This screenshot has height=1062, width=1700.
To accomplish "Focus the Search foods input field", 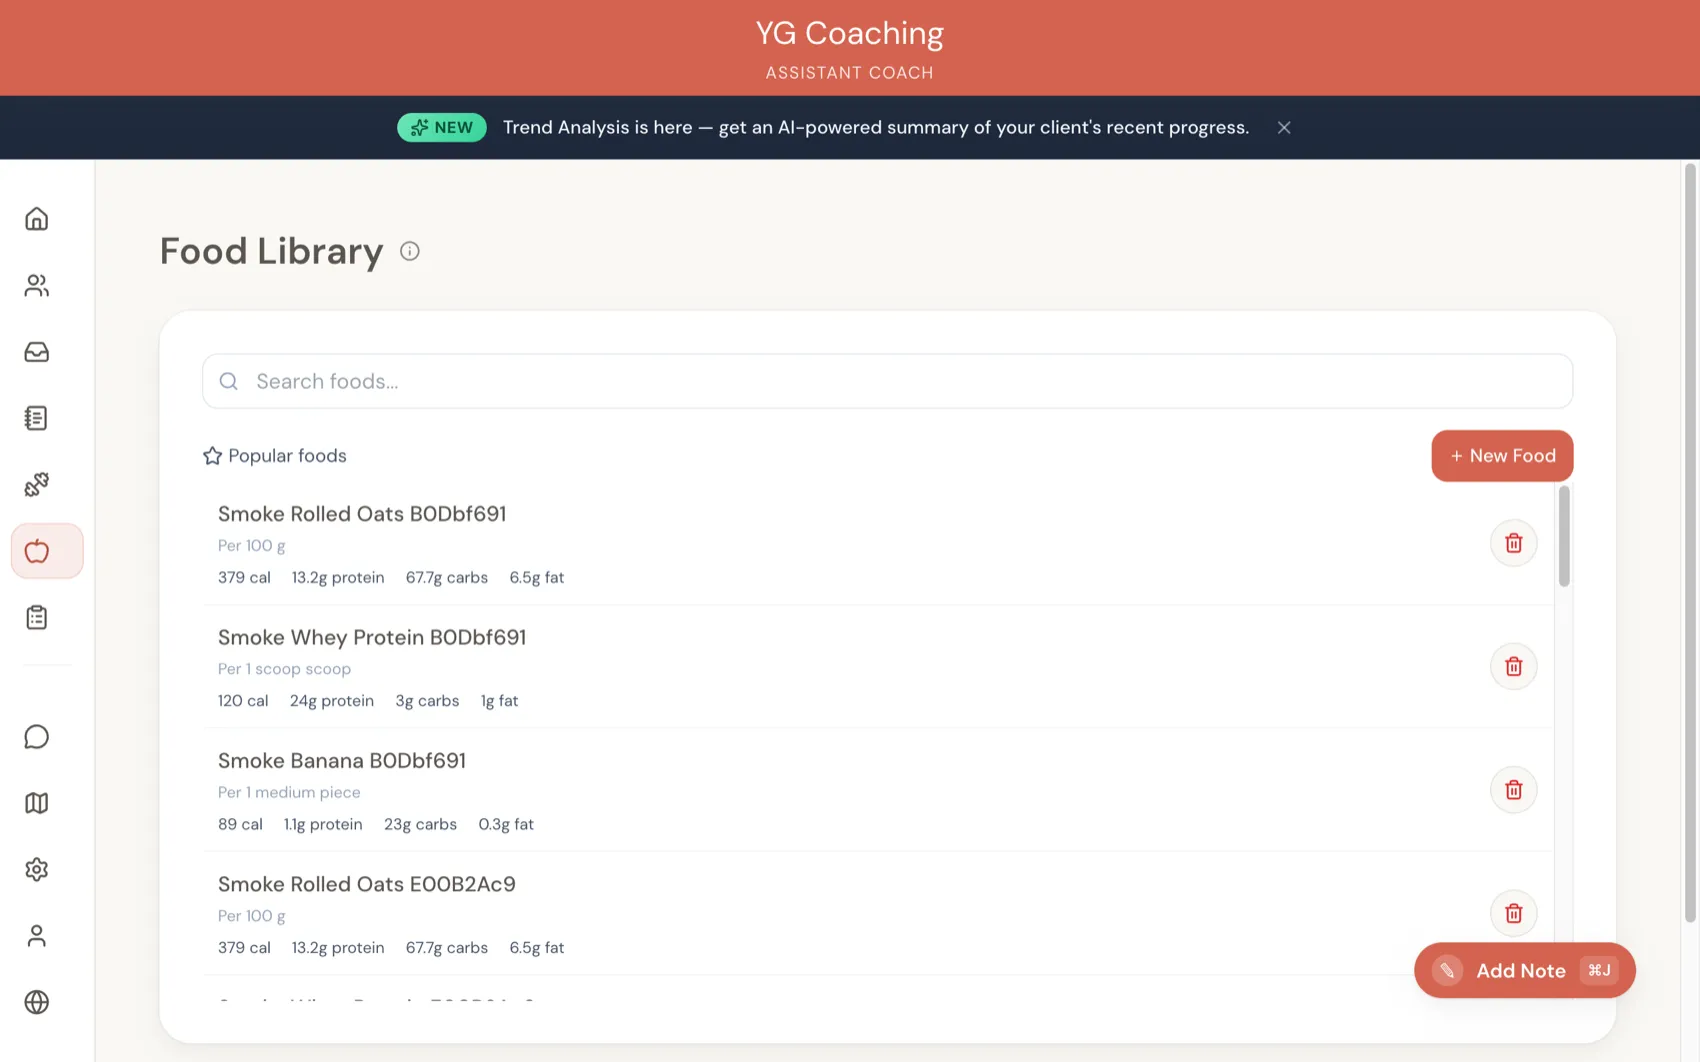I will [887, 381].
